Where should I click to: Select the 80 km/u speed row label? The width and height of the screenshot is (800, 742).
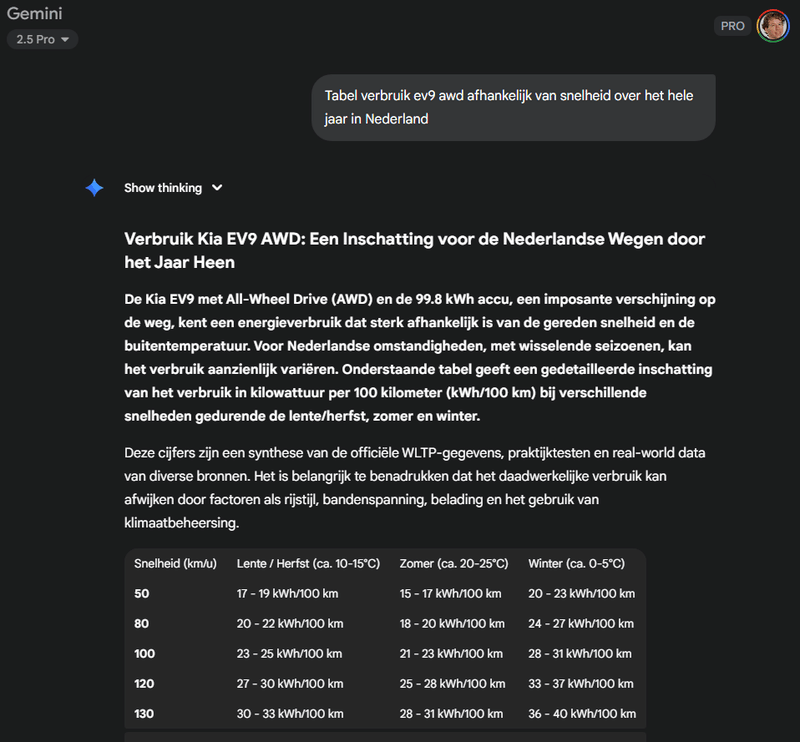point(142,623)
